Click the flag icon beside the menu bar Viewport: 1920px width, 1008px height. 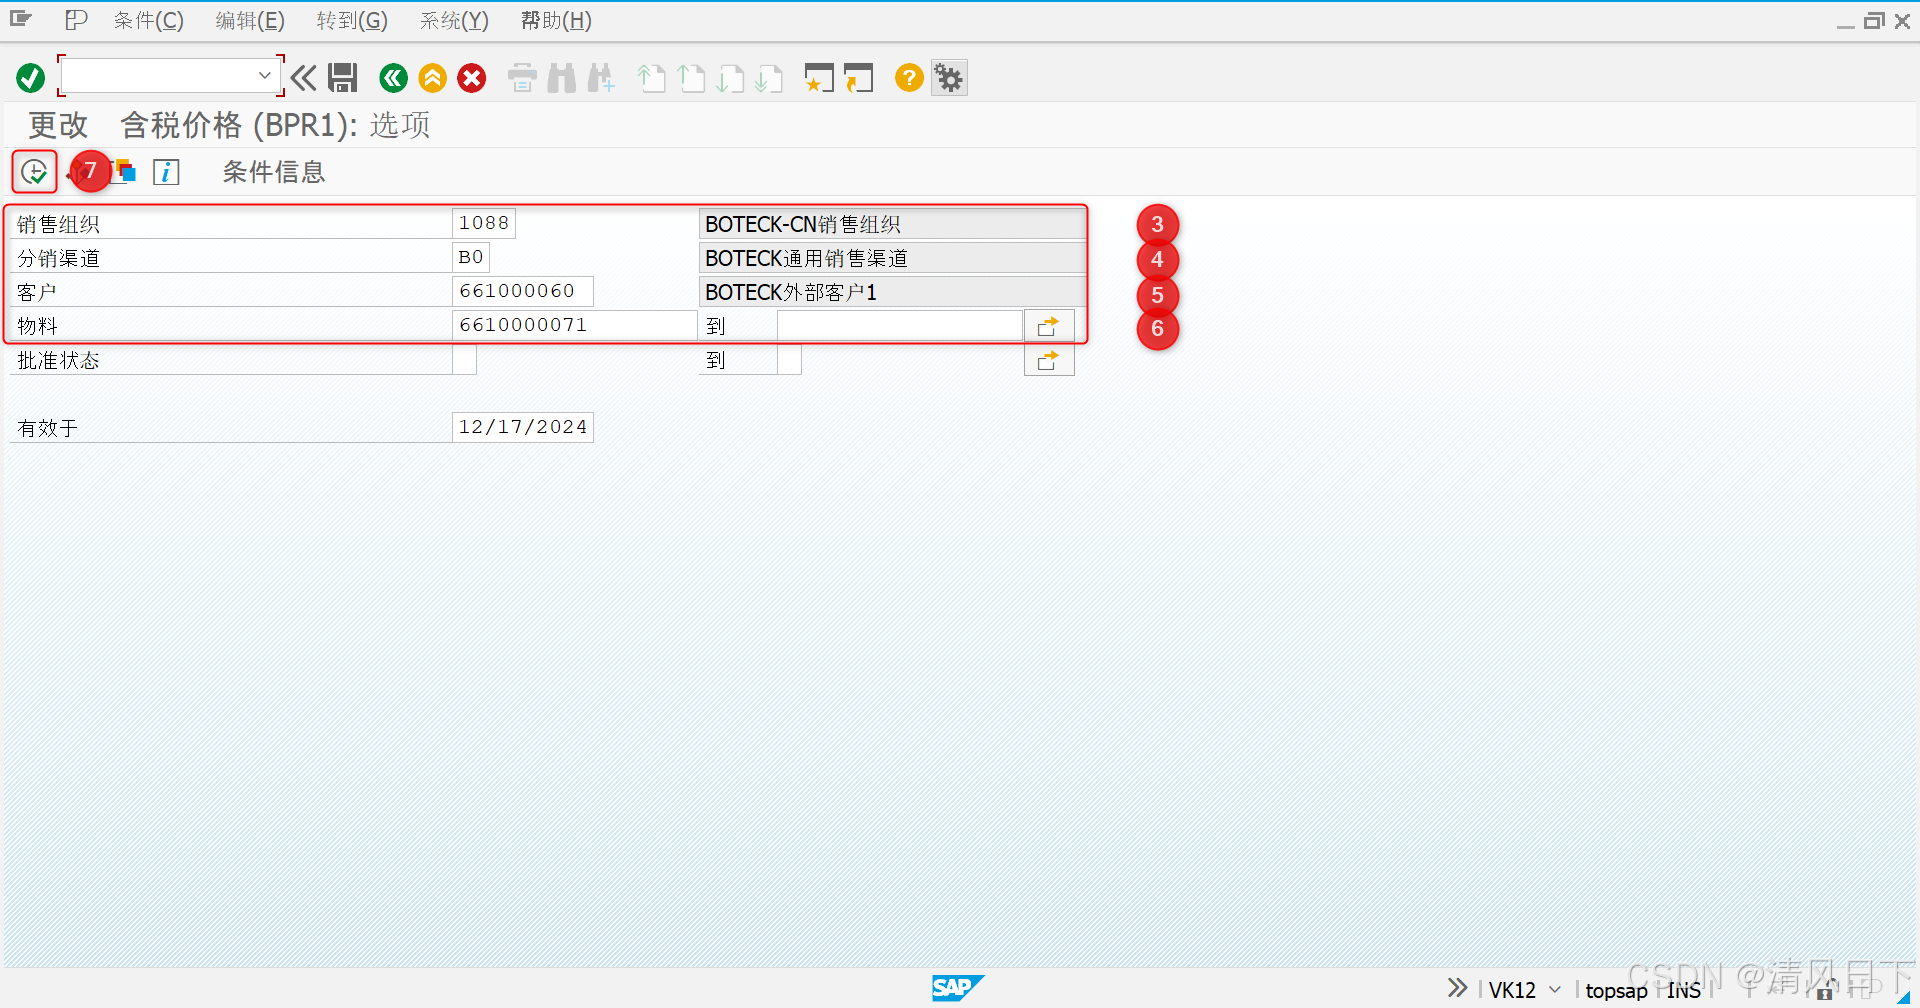coord(76,20)
